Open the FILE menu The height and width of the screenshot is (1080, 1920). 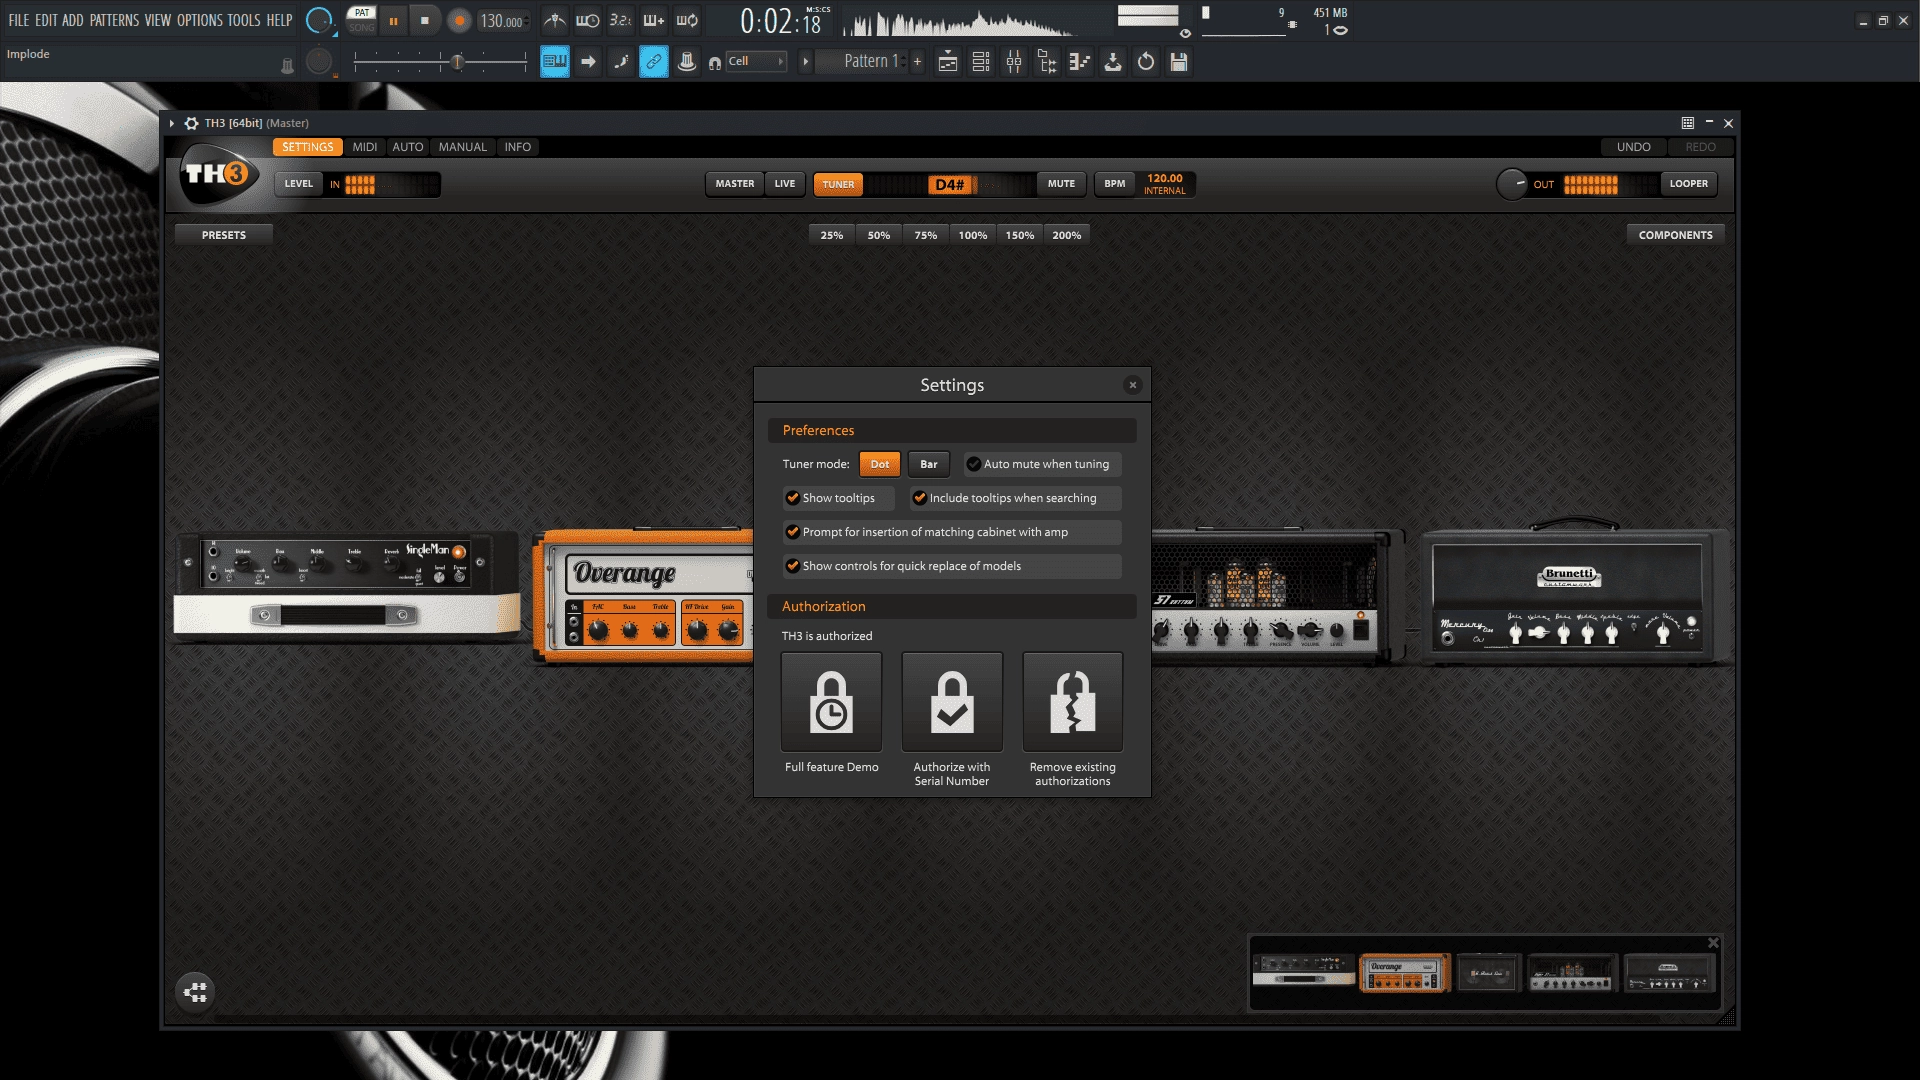pyautogui.click(x=19, y=20)
